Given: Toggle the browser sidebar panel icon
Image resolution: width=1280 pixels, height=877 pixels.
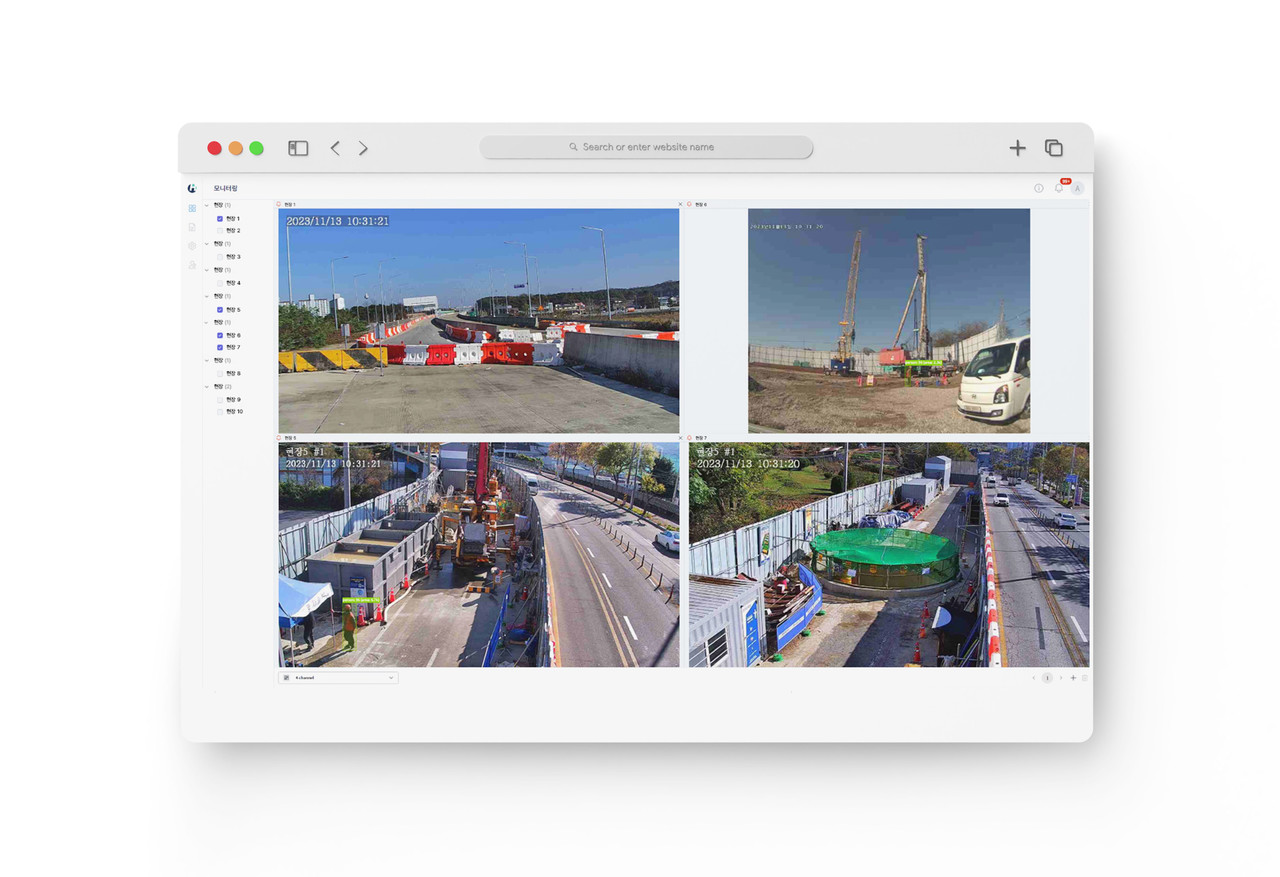Looking at the screenshot, I should point(298,148).
